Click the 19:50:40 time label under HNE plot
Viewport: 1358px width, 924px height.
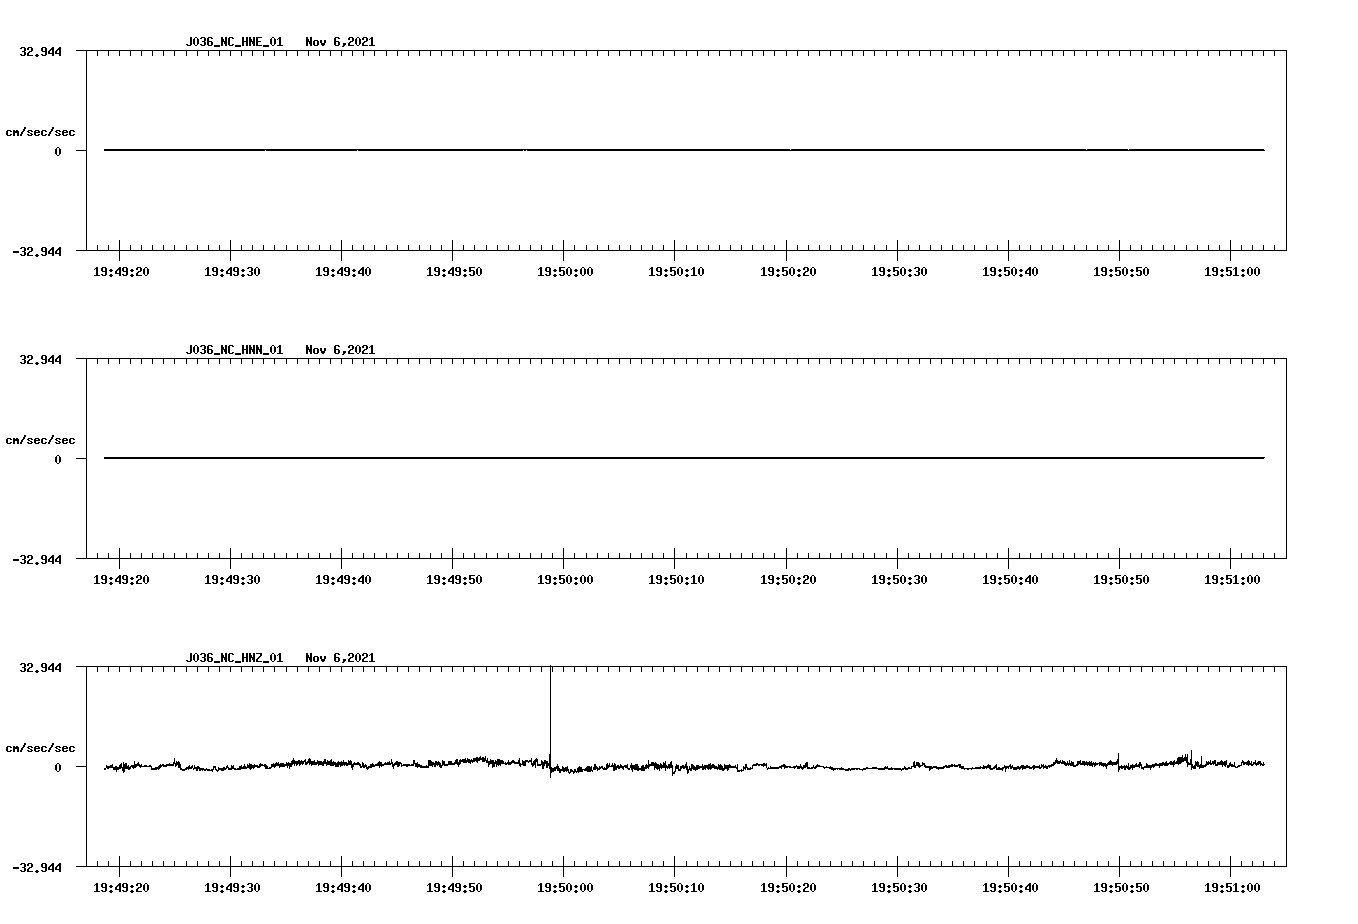[x=1010, y=271]
